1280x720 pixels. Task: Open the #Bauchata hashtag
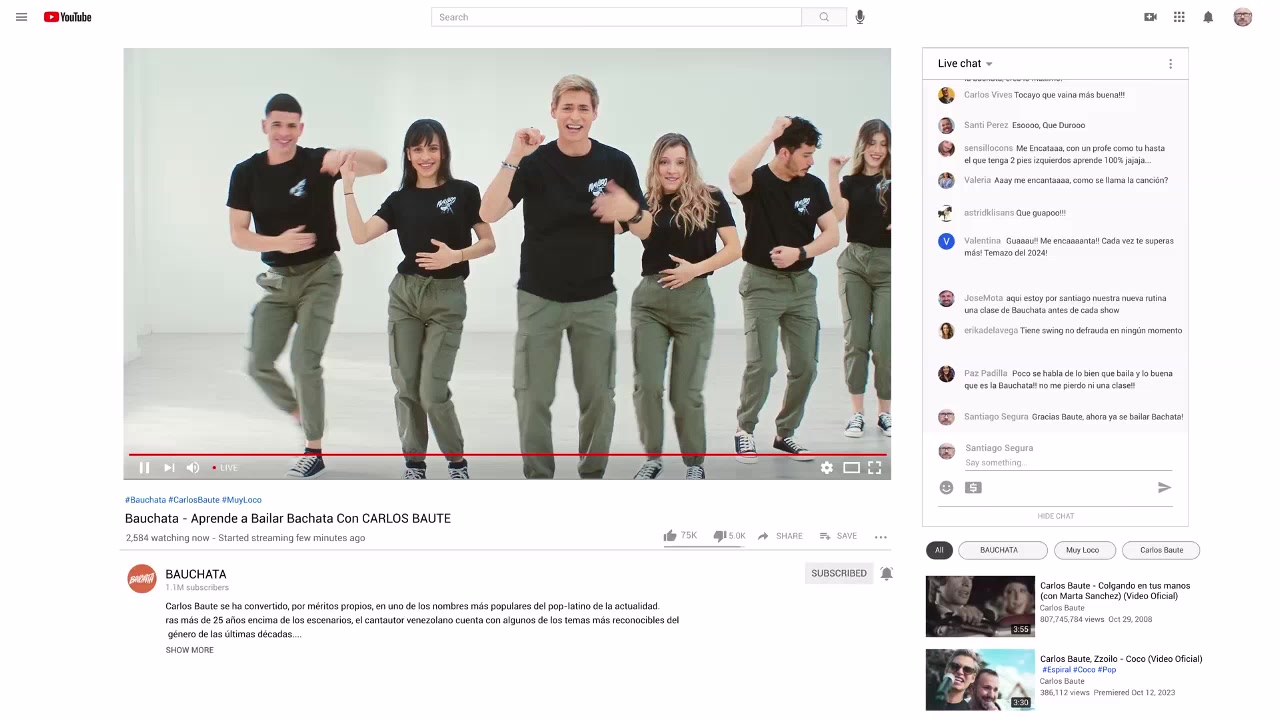(146, 500)
